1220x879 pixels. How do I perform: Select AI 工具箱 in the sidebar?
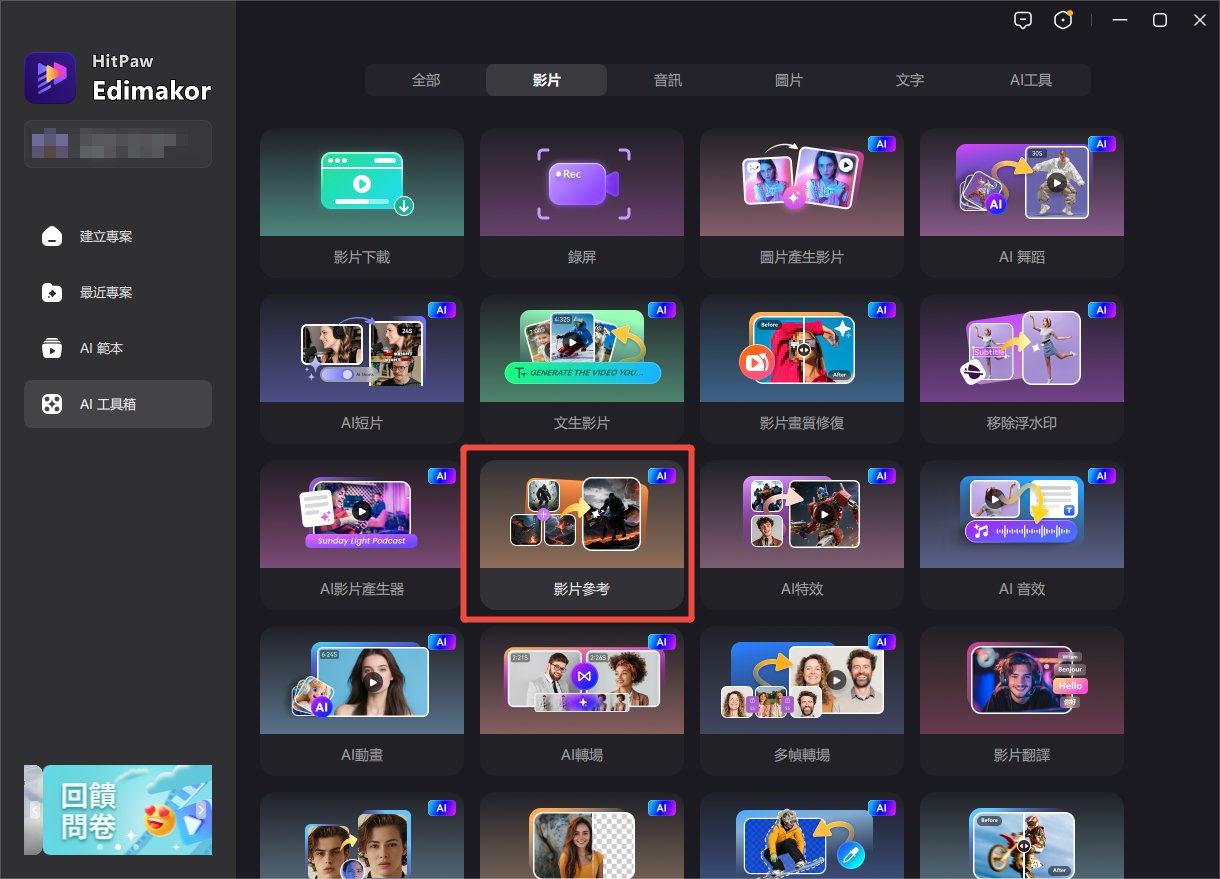(118, 404)
